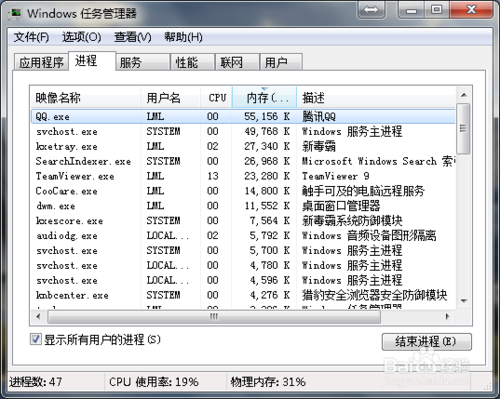The height and width of the screenshot is (399, 500).
Task: Click the horizontal scroll right arrow
Action: [448, 316]
